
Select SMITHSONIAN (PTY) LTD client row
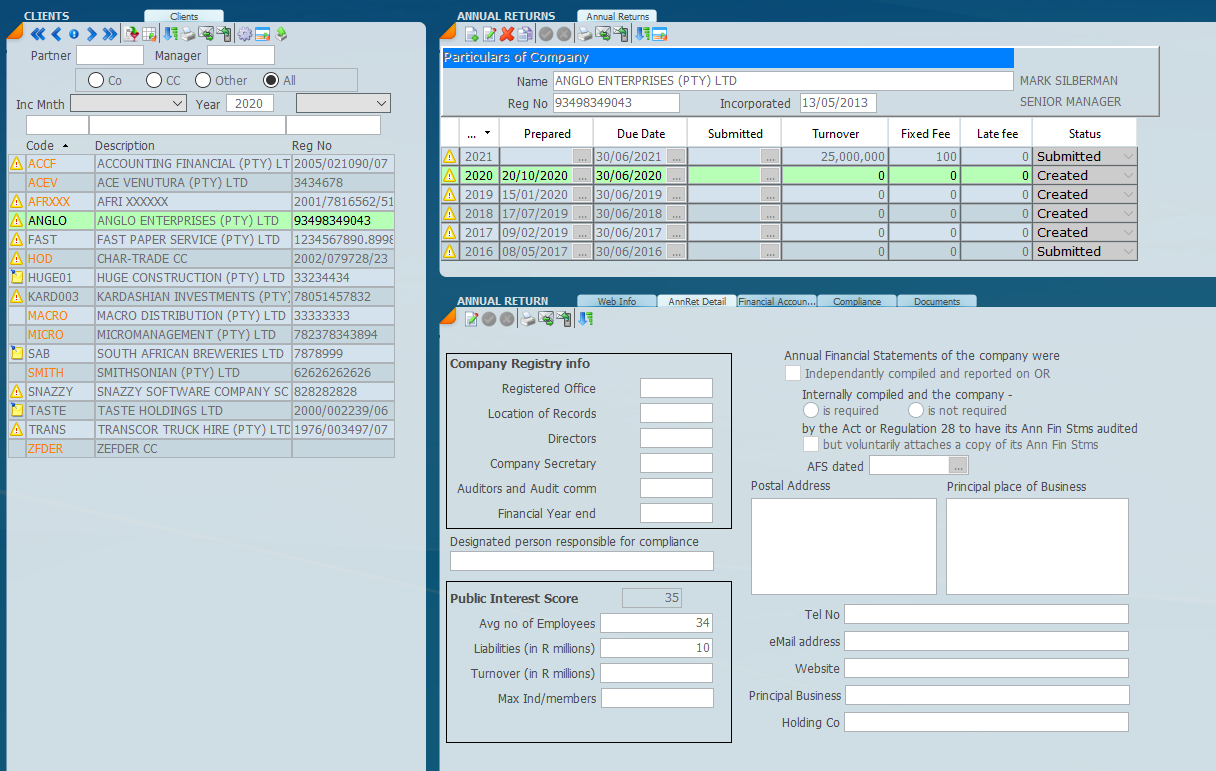tap(168, 373)
